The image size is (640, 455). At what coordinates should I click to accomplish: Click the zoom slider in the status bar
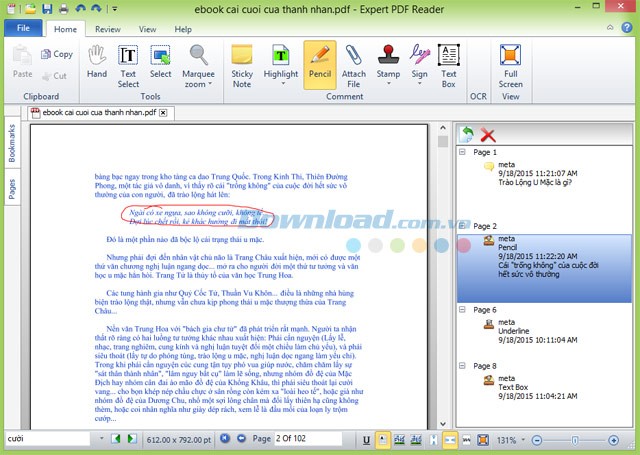(574, 439)
